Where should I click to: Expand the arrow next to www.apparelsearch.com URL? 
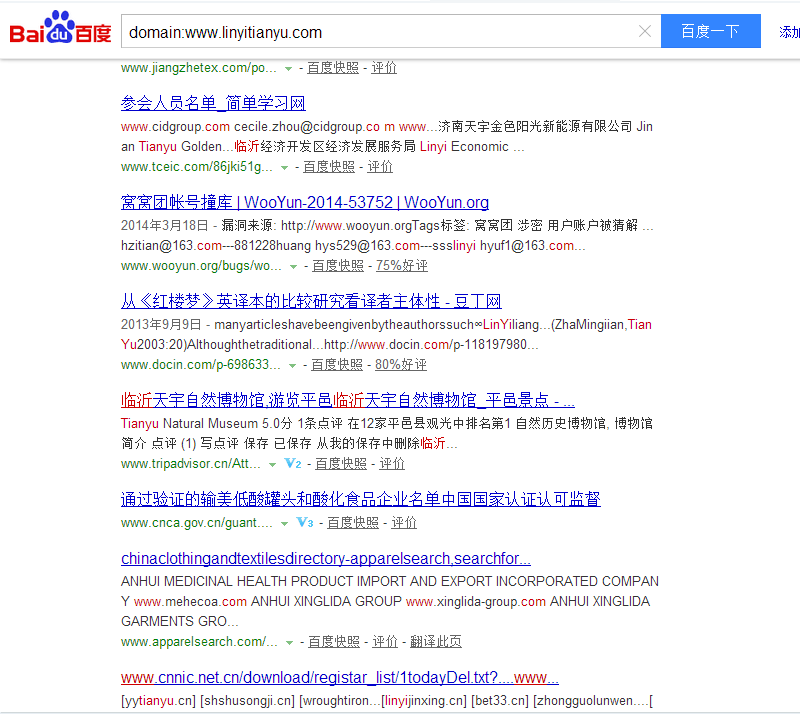click(289, 642)
